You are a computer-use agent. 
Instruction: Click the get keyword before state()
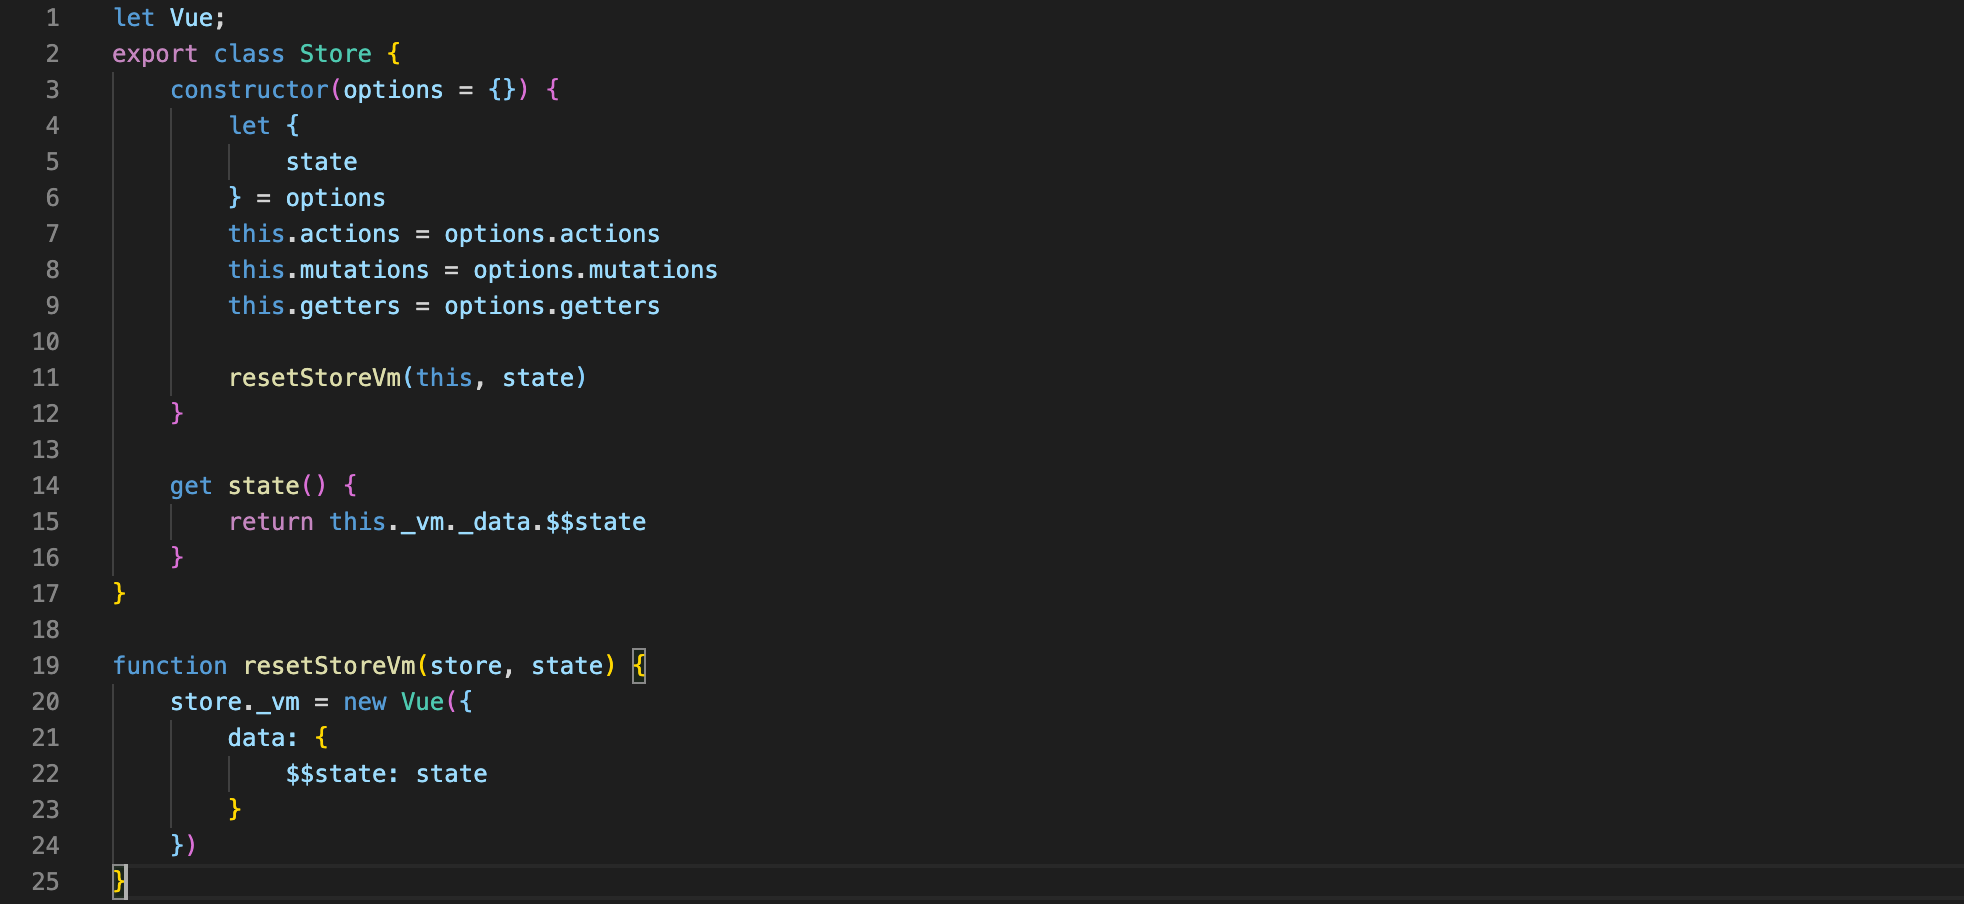click(191, 486)
